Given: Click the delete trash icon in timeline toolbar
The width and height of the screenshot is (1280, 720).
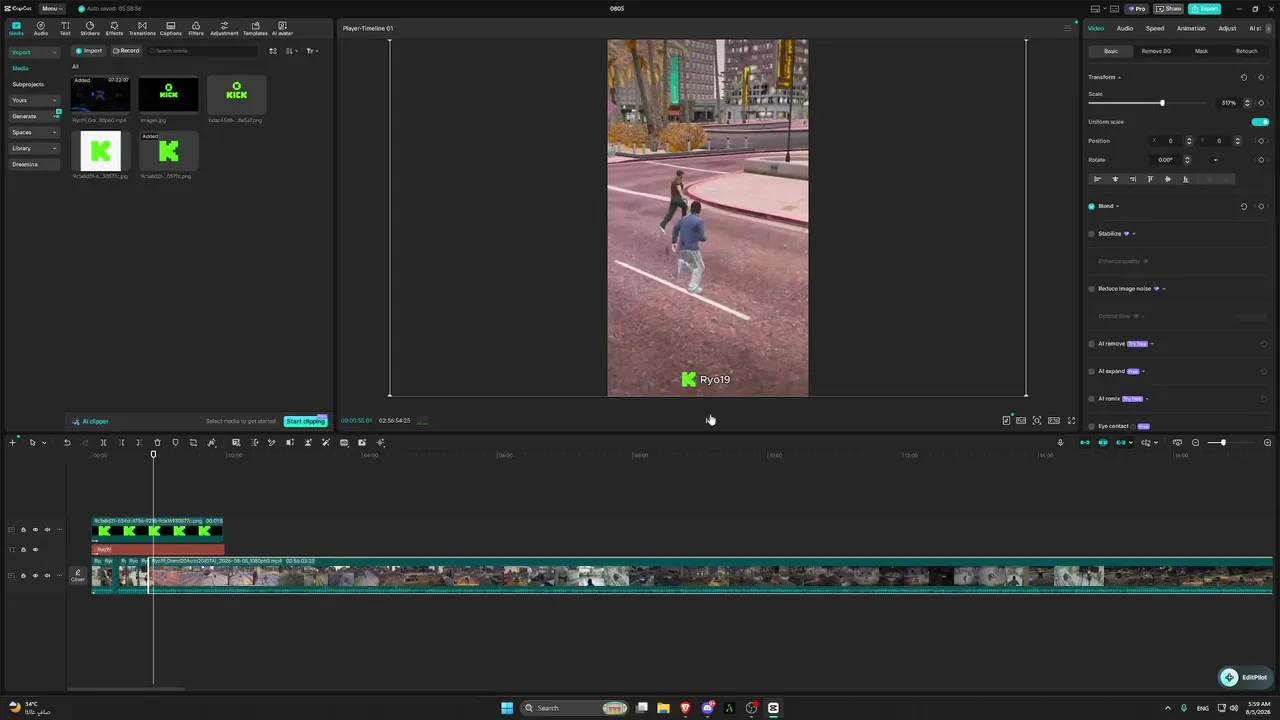Looking at the screenshot, I should [x=157, y=442].
